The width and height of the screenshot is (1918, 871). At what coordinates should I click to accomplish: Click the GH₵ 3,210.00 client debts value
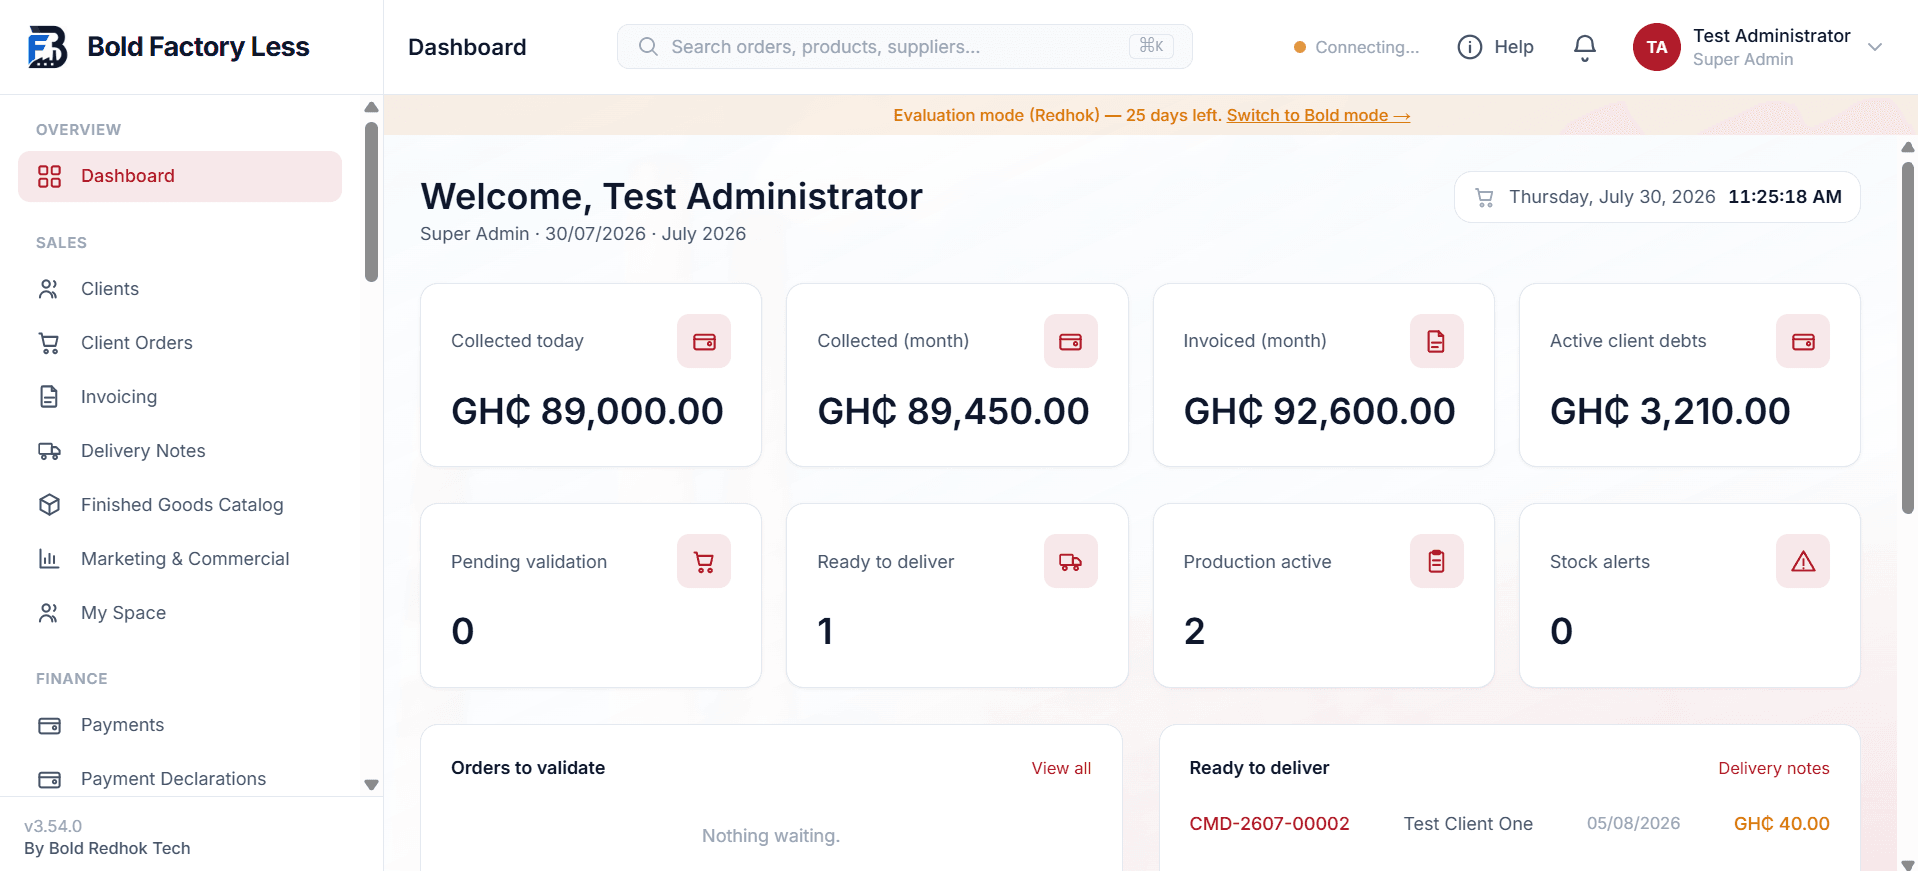click(x=1670, y=411)
